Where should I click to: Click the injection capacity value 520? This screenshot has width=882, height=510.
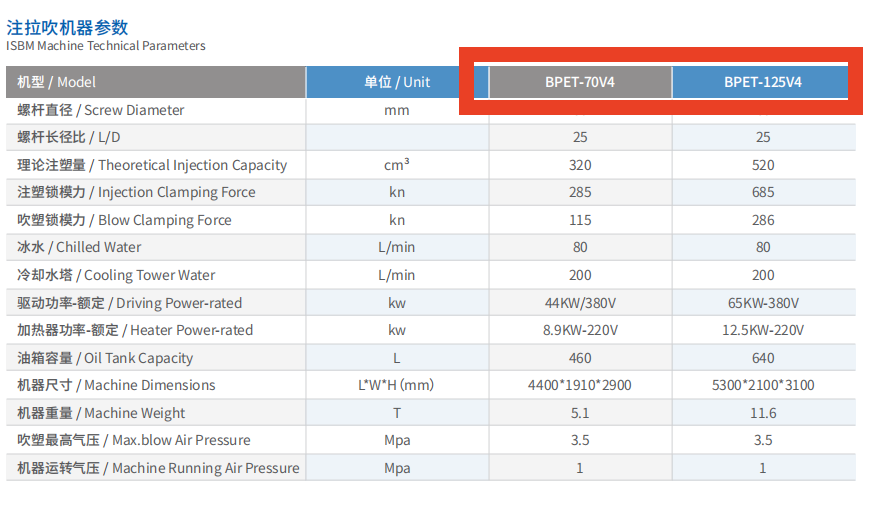(763, 165)
